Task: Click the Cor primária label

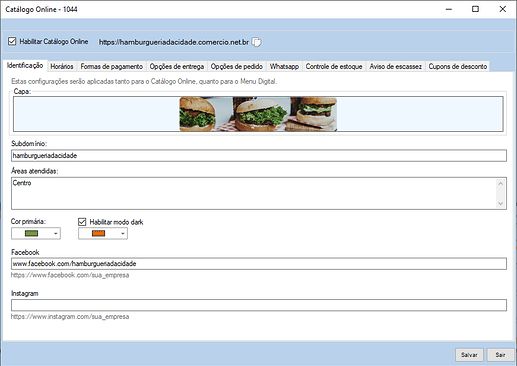Action: [x=28, y=221]
